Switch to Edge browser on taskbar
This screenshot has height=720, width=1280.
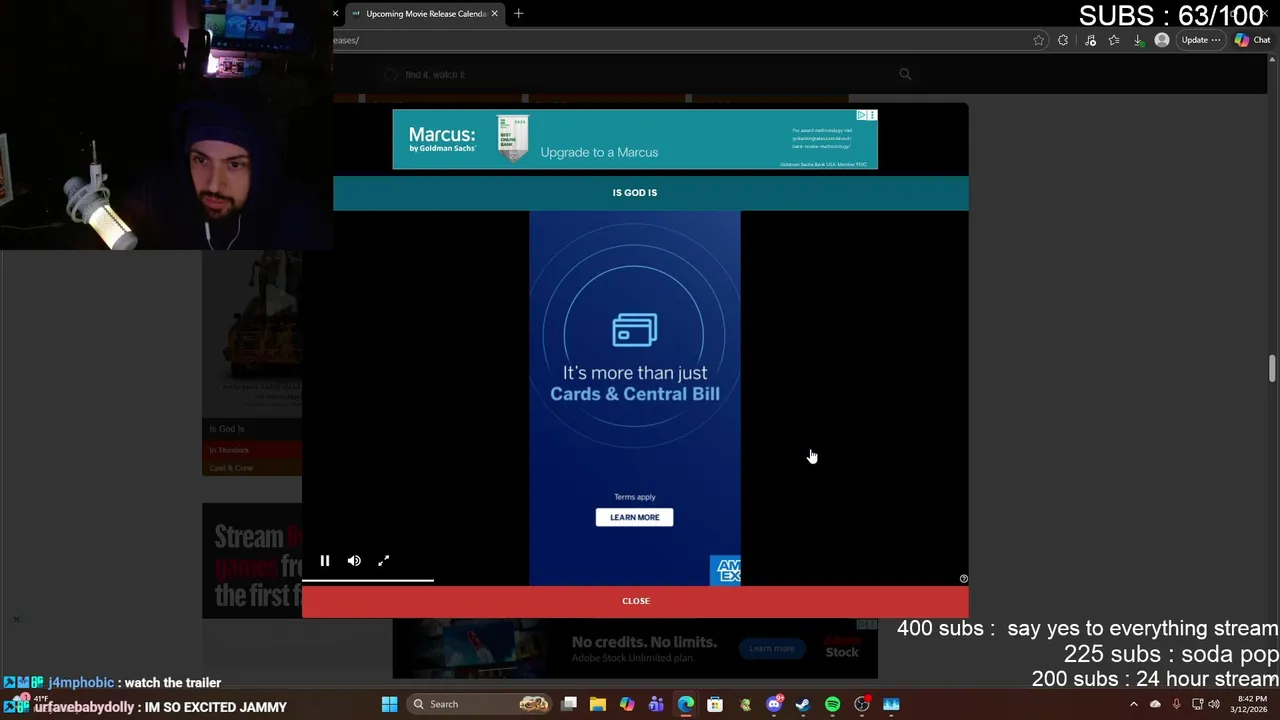pyautogui.click(x=686, y=704)
